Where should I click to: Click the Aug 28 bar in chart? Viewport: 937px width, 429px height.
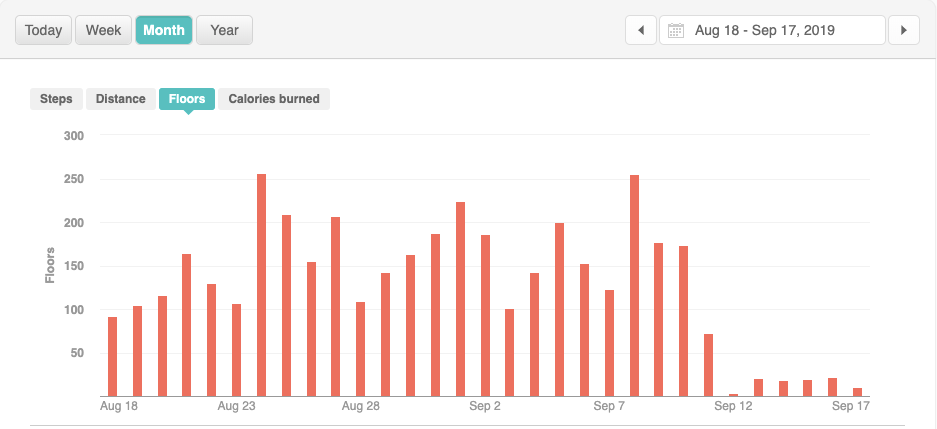(x=361, y=349)
